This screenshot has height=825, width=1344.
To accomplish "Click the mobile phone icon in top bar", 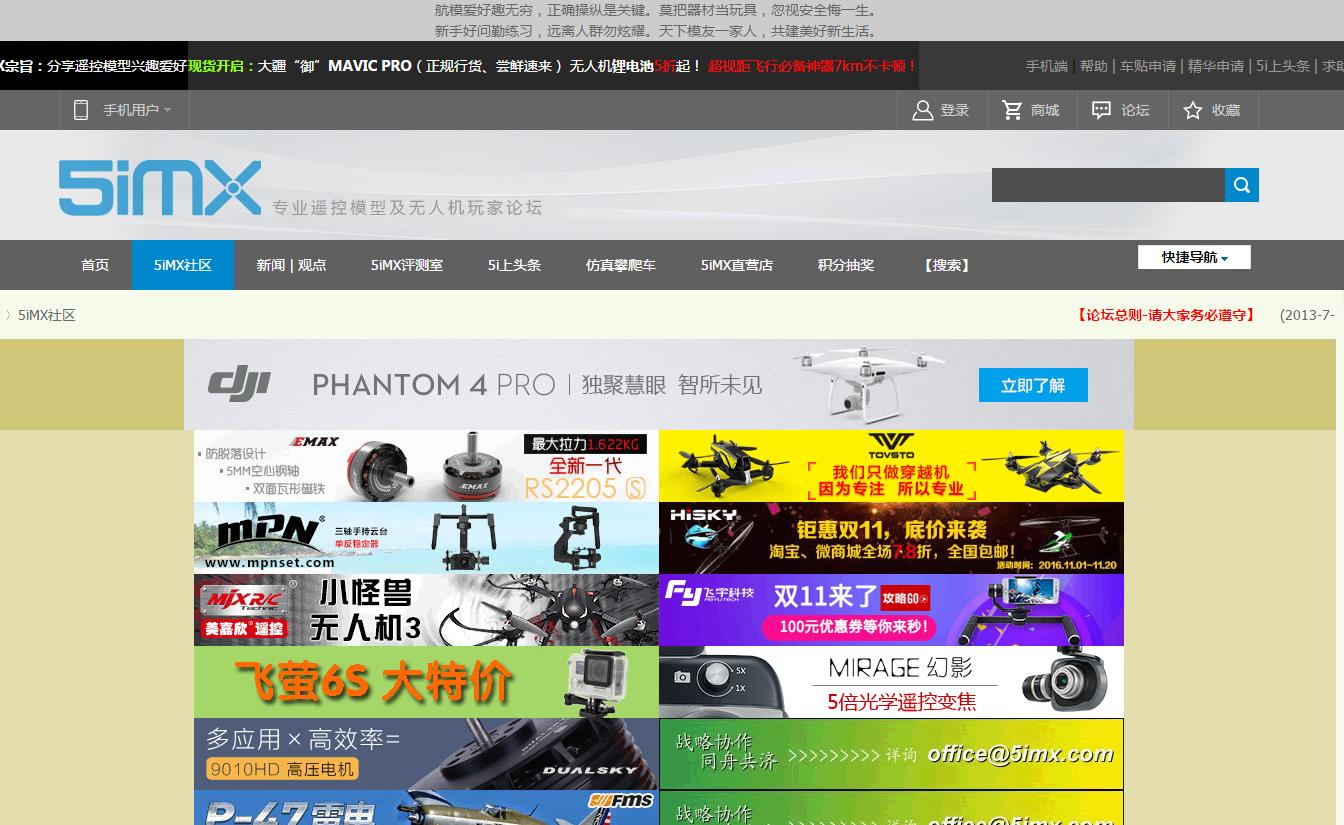I will tap(81, 110).
